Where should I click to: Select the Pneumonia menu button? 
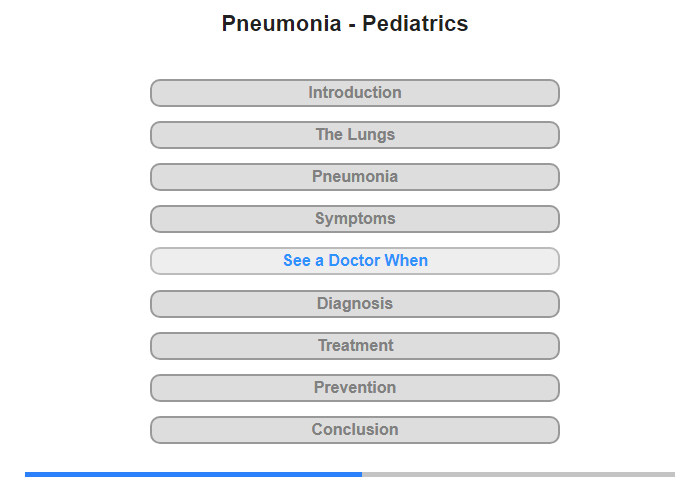click(355, 177)
